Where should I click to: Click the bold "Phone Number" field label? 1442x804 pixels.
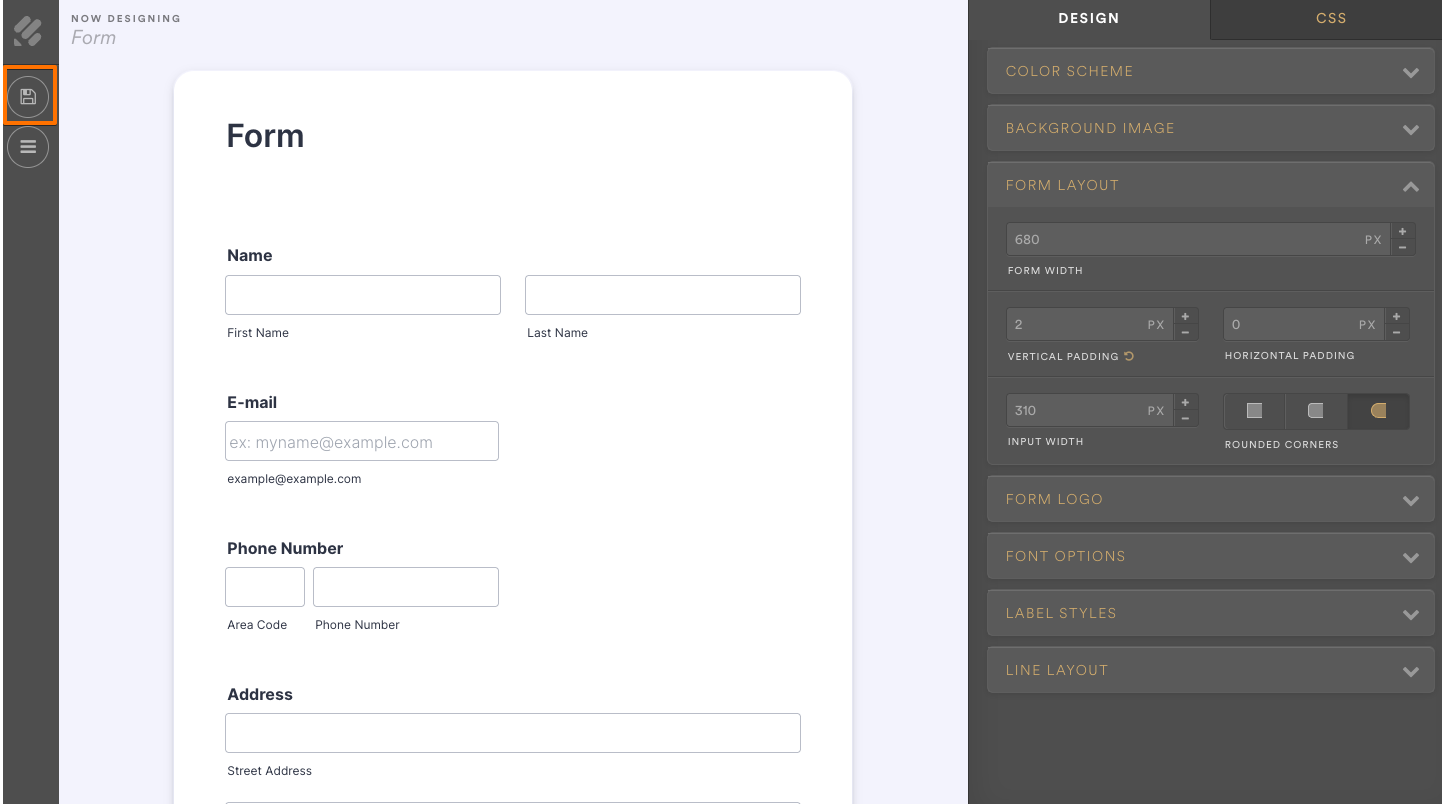[x=285, y=548]
